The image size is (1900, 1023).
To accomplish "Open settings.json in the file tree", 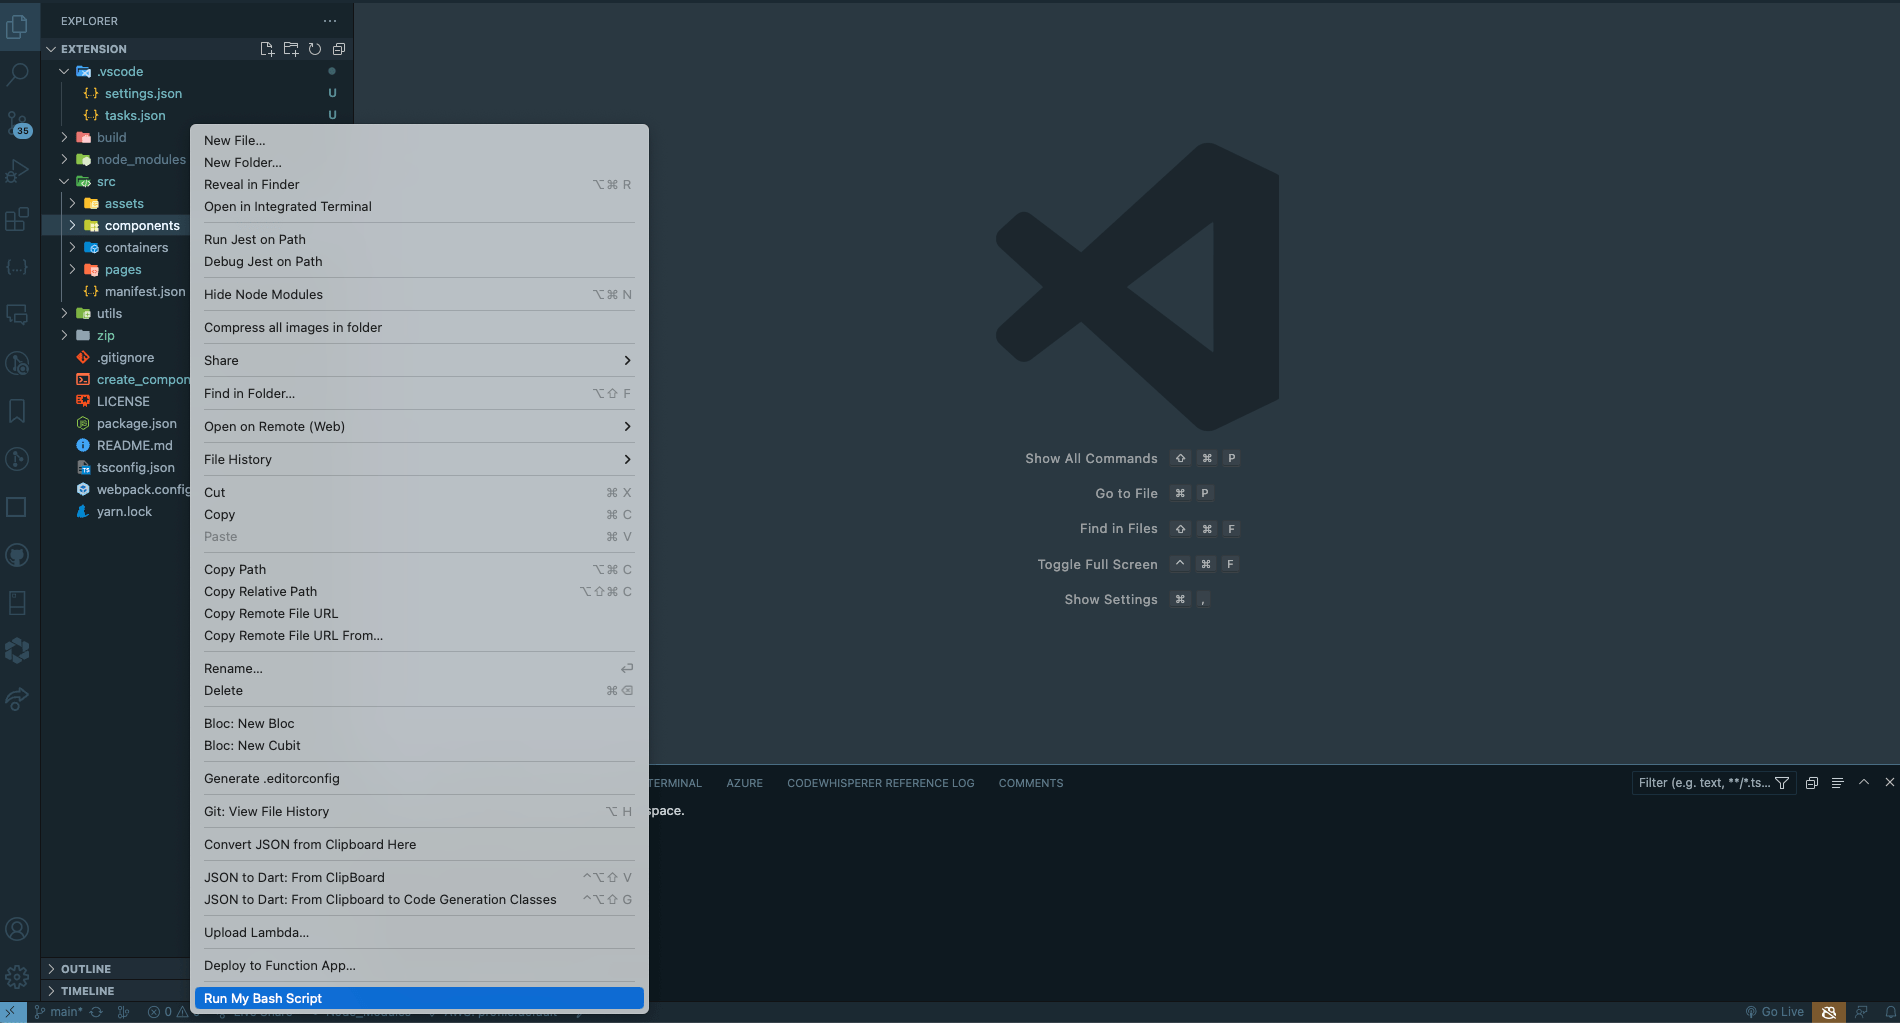I will click(143, 93).
